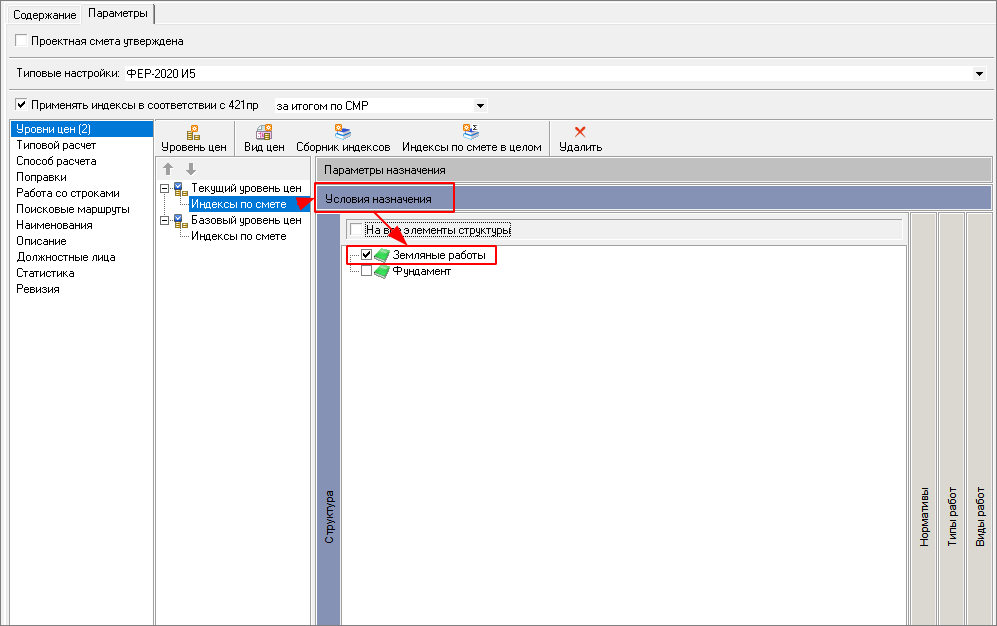The height and width of the screenshot is (626, 997).
Task: Switch to the Содержание tab
Action: click(43, 14)
